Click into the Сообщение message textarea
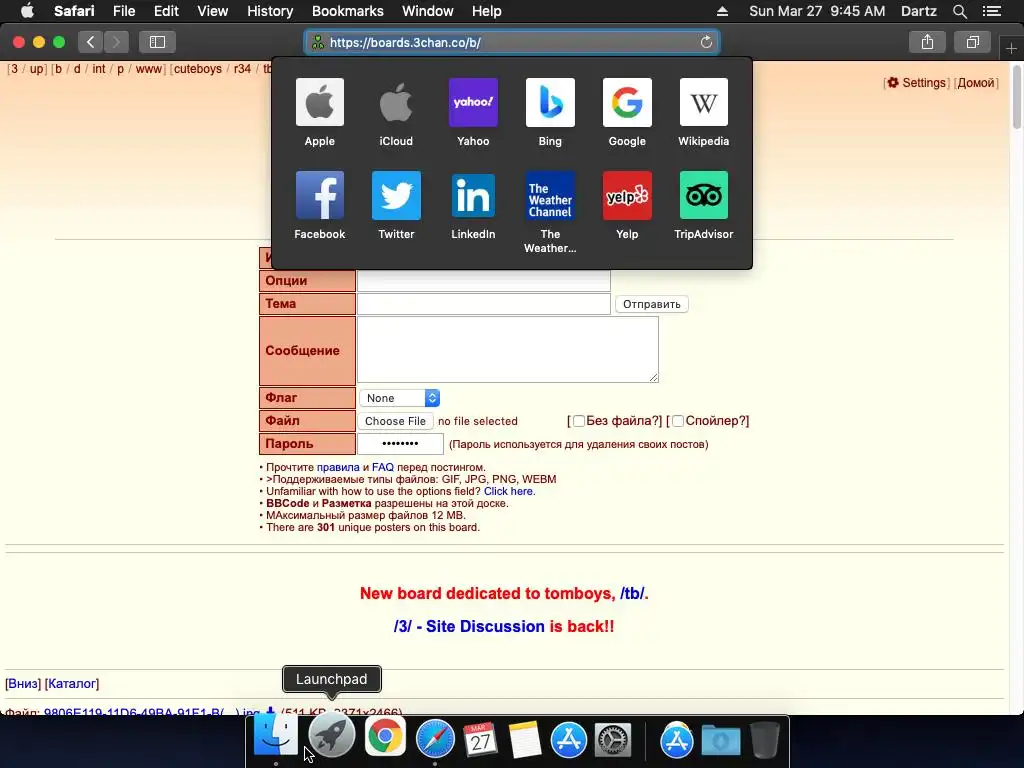This screenshot has height=768, width=1024. [508, 350]
